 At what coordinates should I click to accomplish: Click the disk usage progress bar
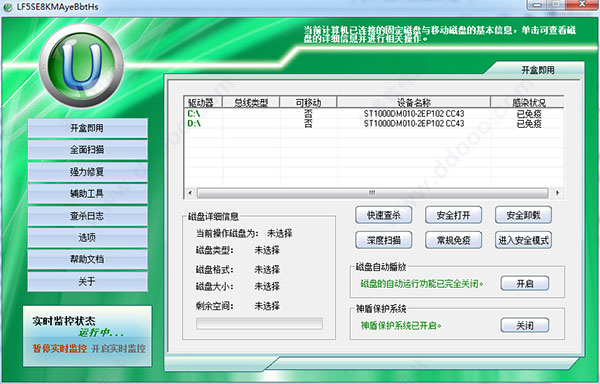point(259,323)
